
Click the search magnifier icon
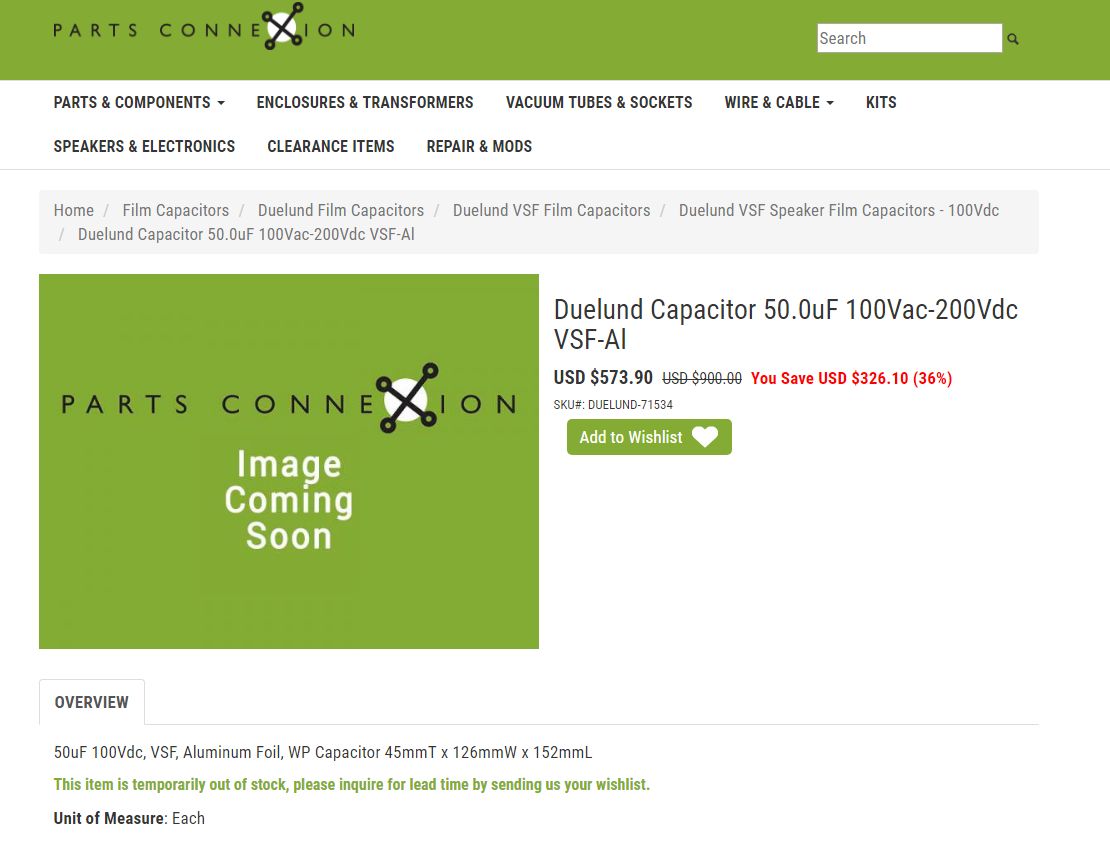[x=1013, y=39]
